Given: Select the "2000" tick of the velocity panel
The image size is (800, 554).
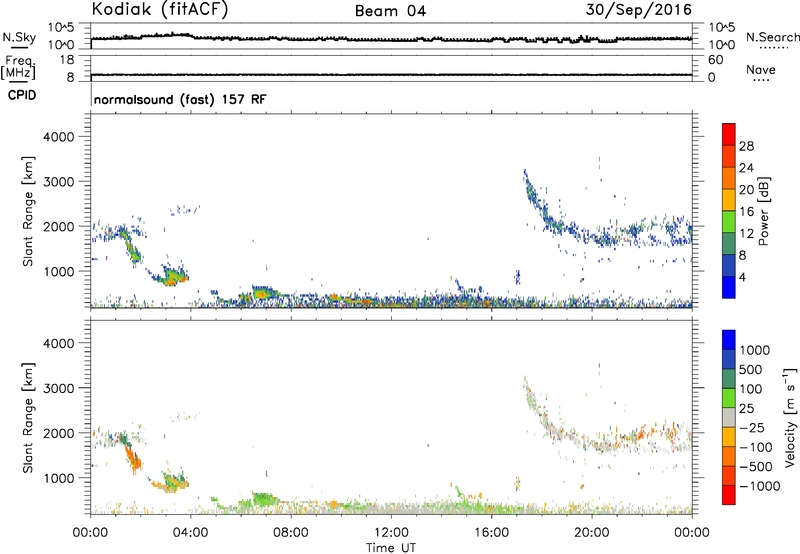Looking at the screenshot, I should pyautogui.click(x=59, y=433).
